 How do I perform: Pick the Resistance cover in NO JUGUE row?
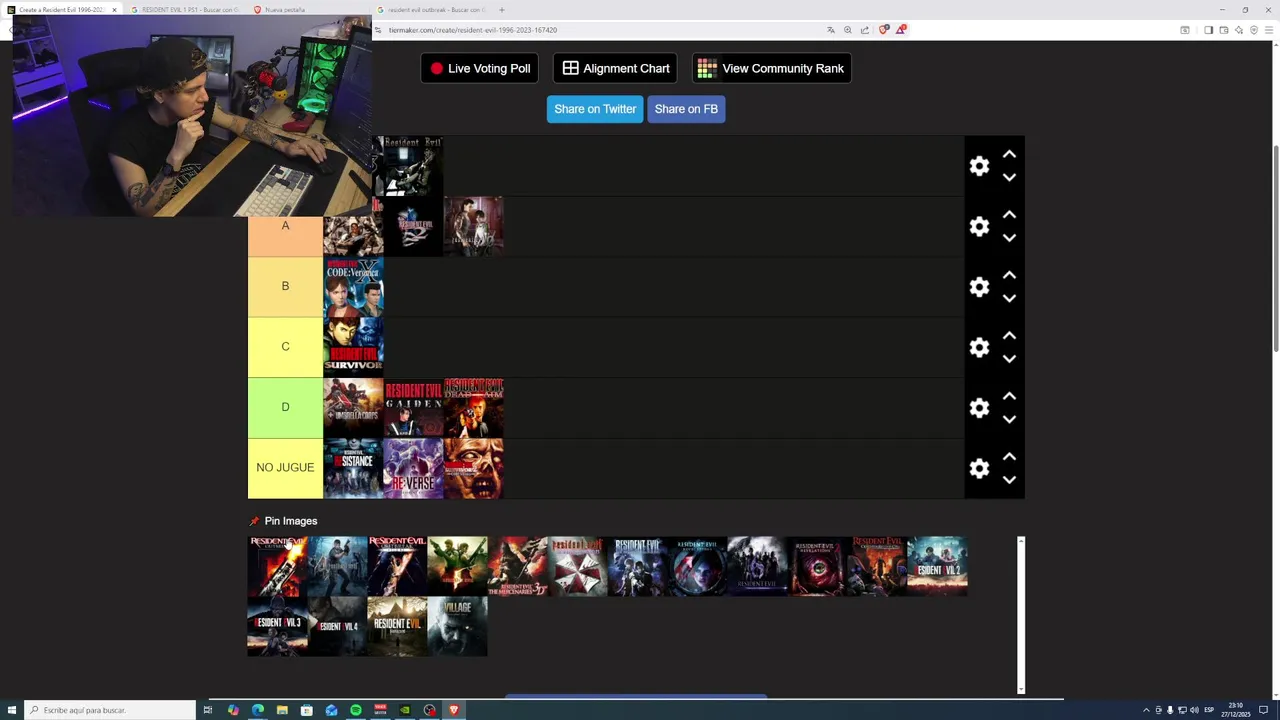pyautogui.click(x=353, y=468)
